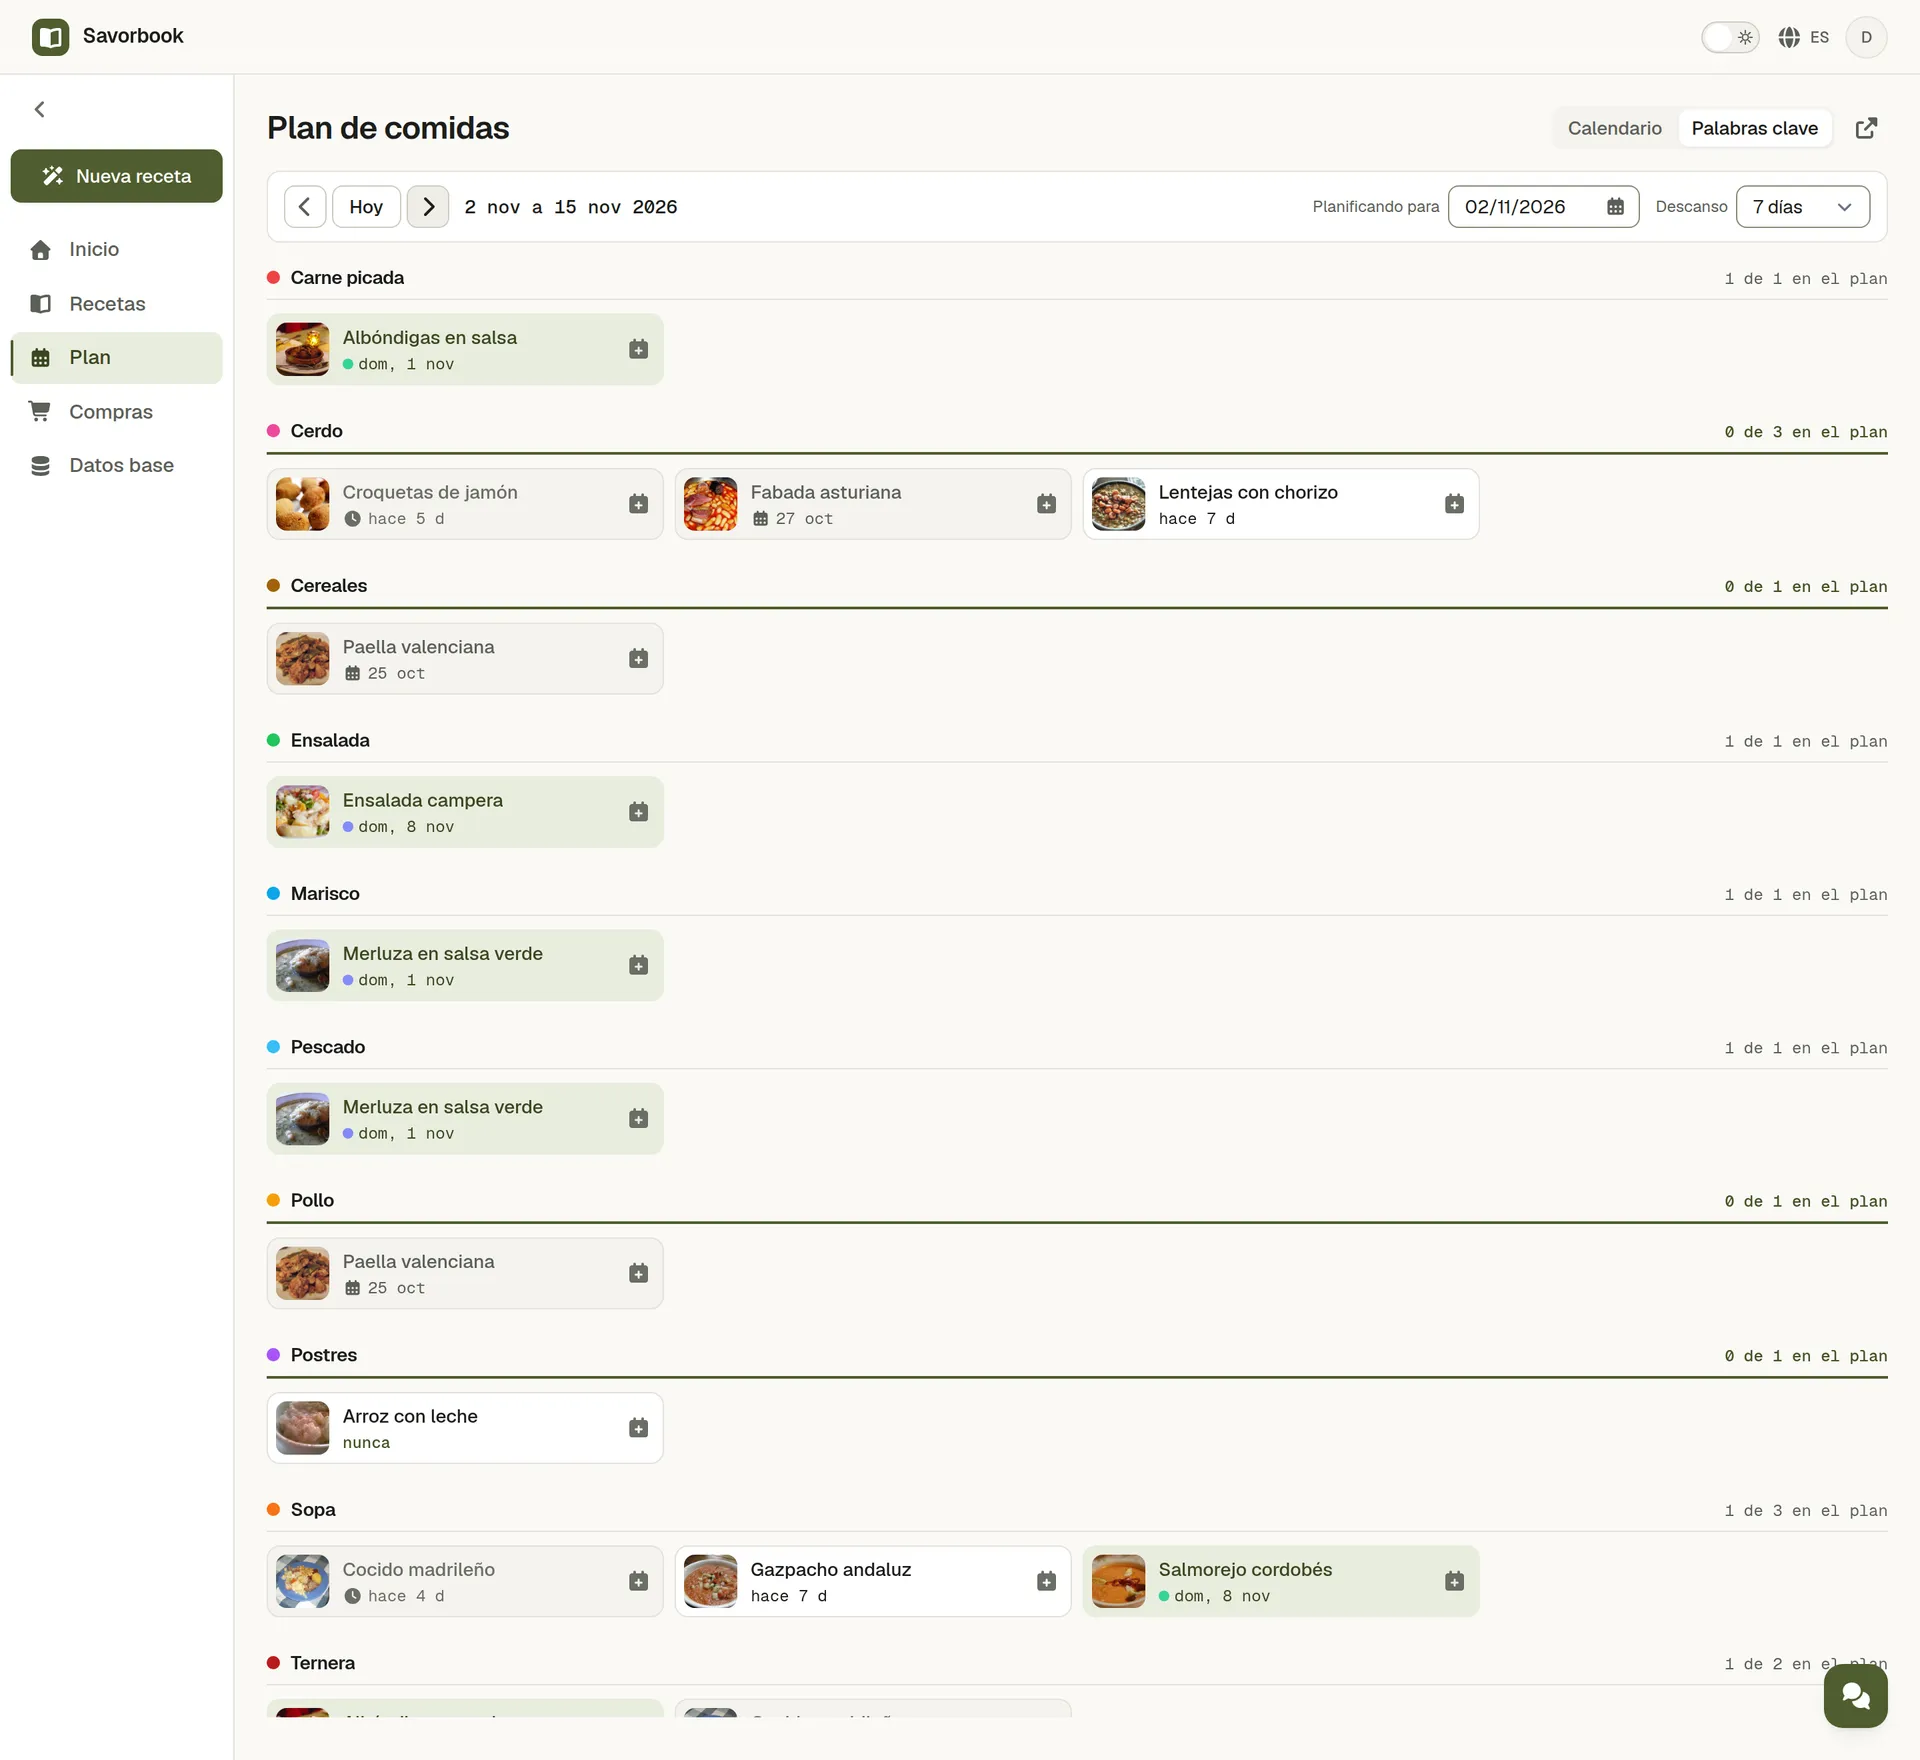This screenshot has height=1760, width=1920.
Task: Switch to the Calendario tab
Action: 1614,128
